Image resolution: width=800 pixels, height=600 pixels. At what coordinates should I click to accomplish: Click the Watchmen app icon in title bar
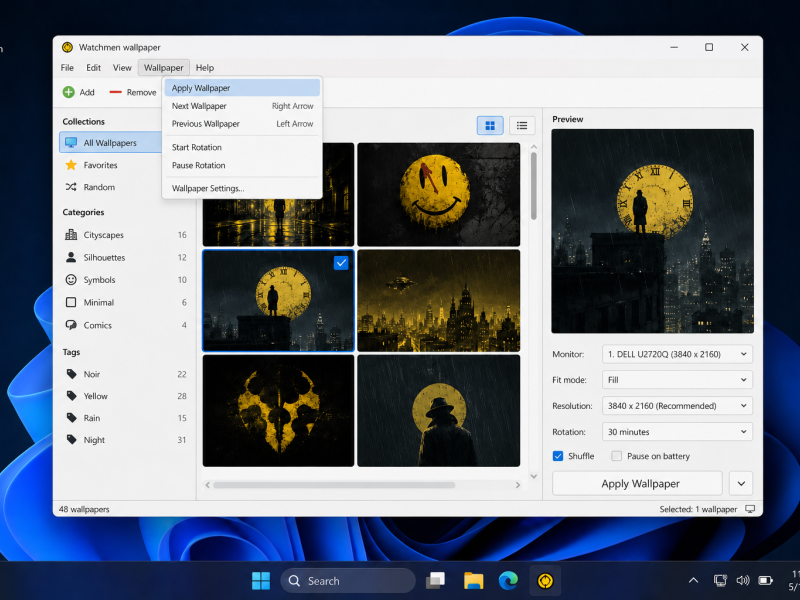(x=67, y=47)
